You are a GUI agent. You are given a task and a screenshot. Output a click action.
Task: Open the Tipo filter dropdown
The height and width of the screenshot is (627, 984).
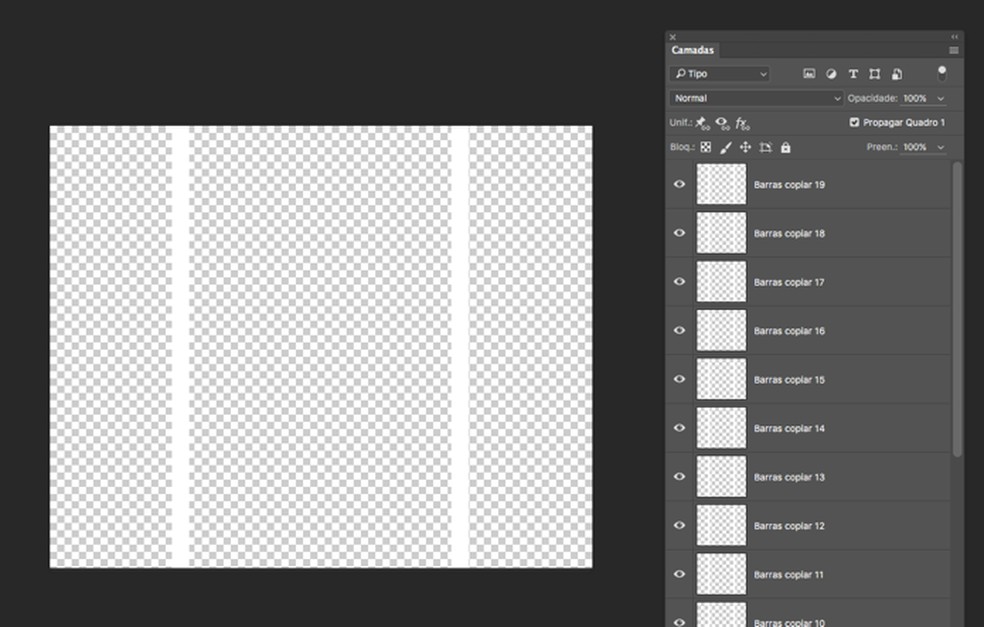click(x=719, y=74)
